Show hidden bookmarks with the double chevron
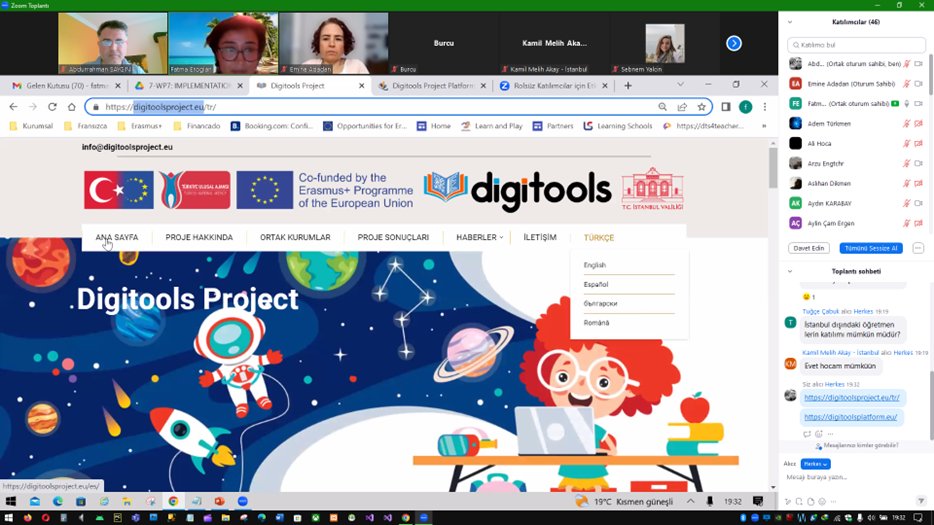934x525 pixels. coord(764,126)
